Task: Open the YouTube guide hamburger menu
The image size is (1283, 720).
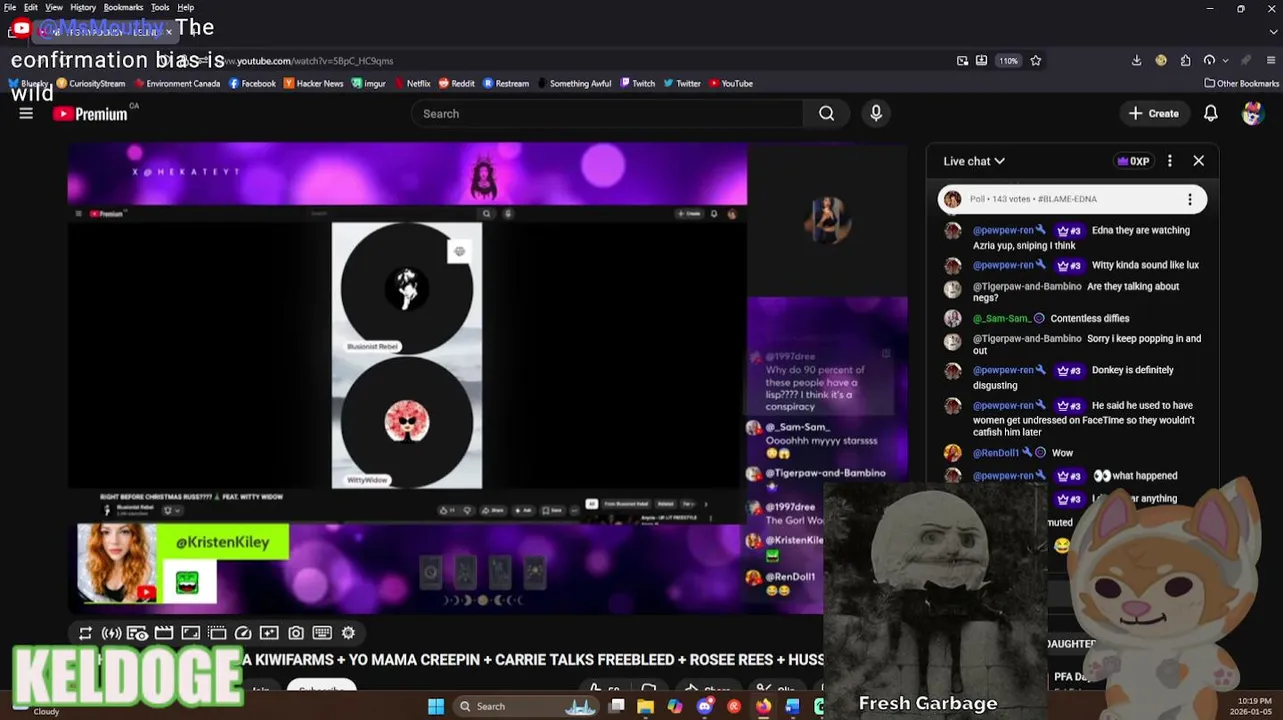Action: pos(26,114)
